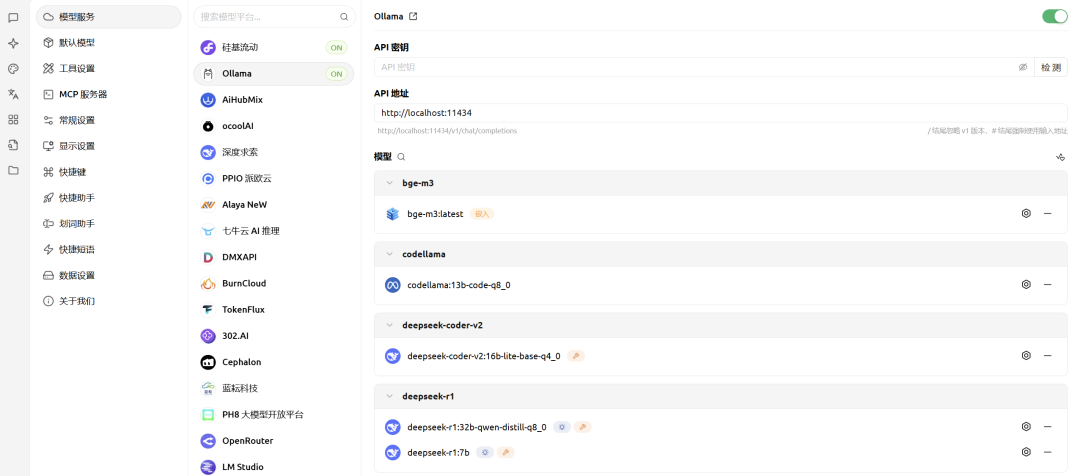Click ON badge for Ollama provider
The width and height of the screenshot is (1080, 476).
[336, 74]
